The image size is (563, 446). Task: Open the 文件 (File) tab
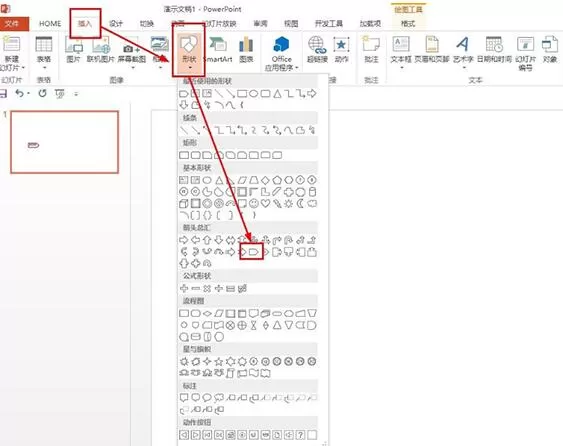pyautogui.click(x=11, y=24)
